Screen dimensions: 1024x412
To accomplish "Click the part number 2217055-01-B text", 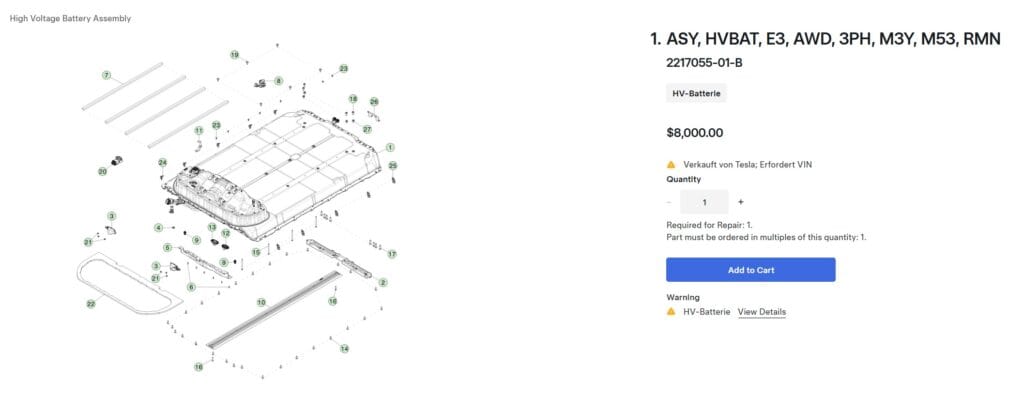I will [705, 63].
